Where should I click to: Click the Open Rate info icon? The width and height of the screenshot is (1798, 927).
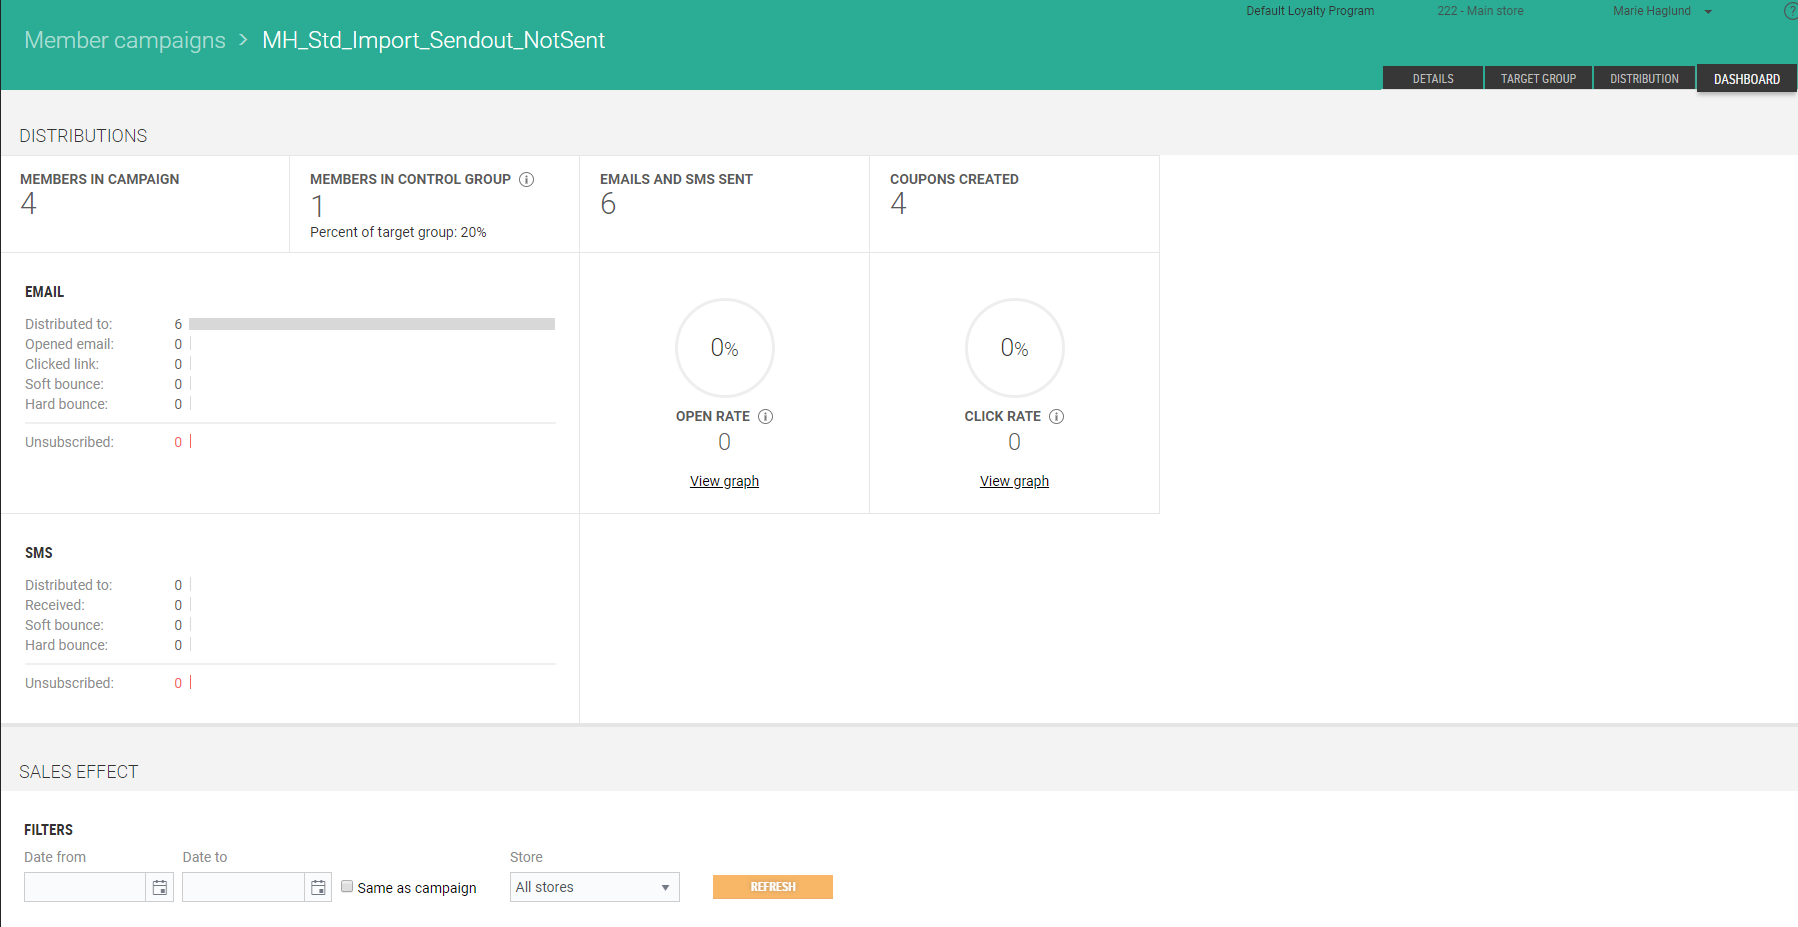click(765, 417)
